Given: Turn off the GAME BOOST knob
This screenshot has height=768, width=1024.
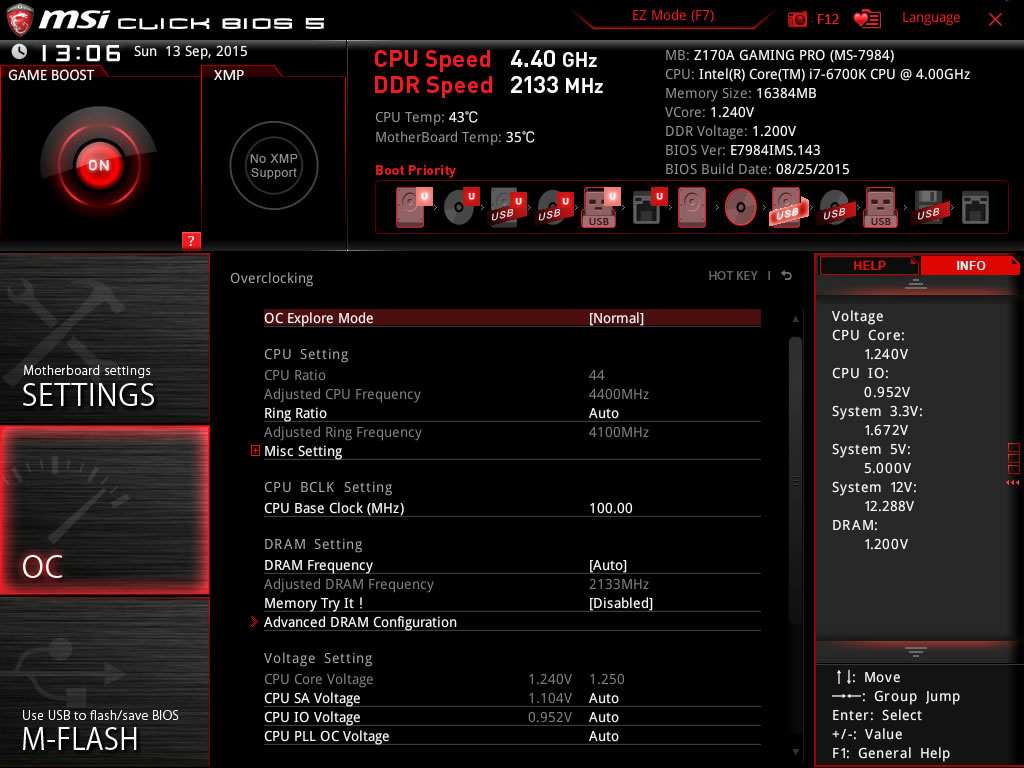Looking at the screenshot, I should 99,165.
